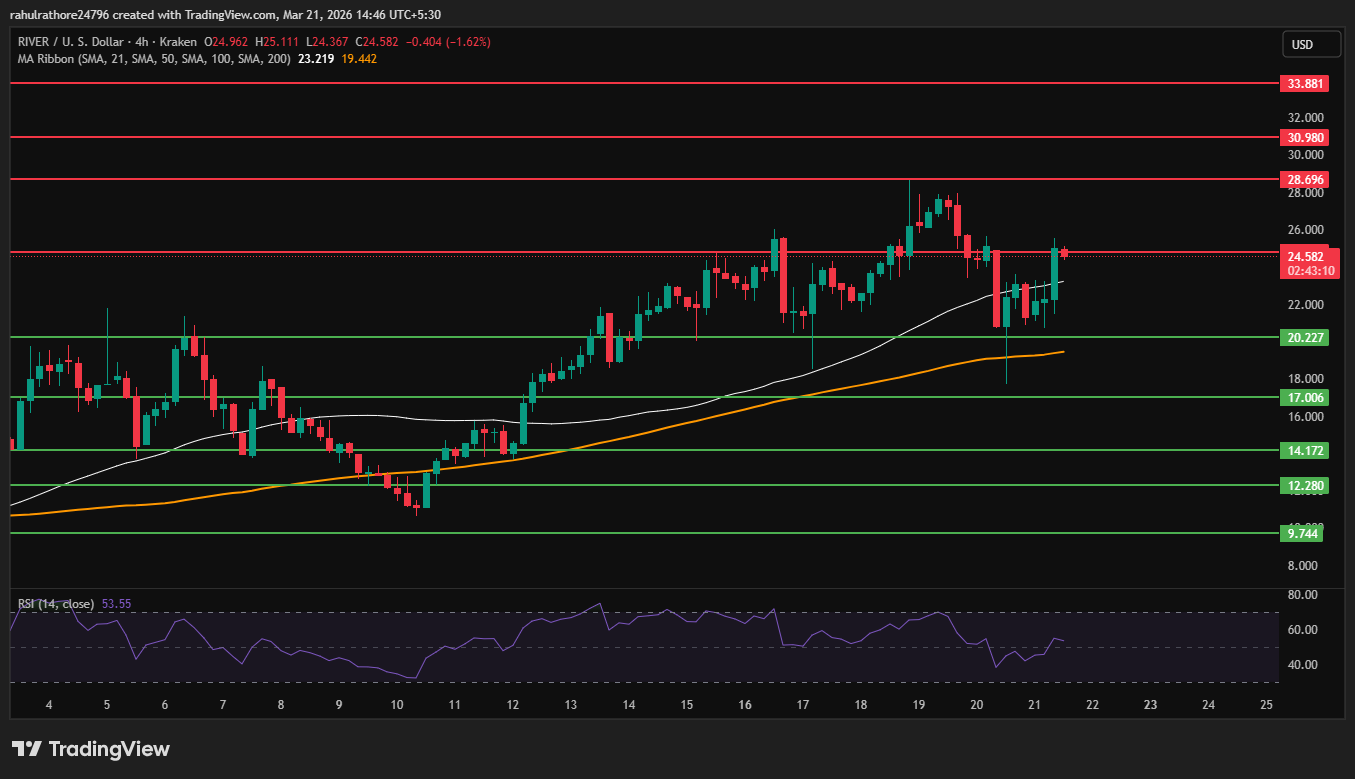Click the 14.172 green support label
1355x779 pixels.
tap(1304, 451)
